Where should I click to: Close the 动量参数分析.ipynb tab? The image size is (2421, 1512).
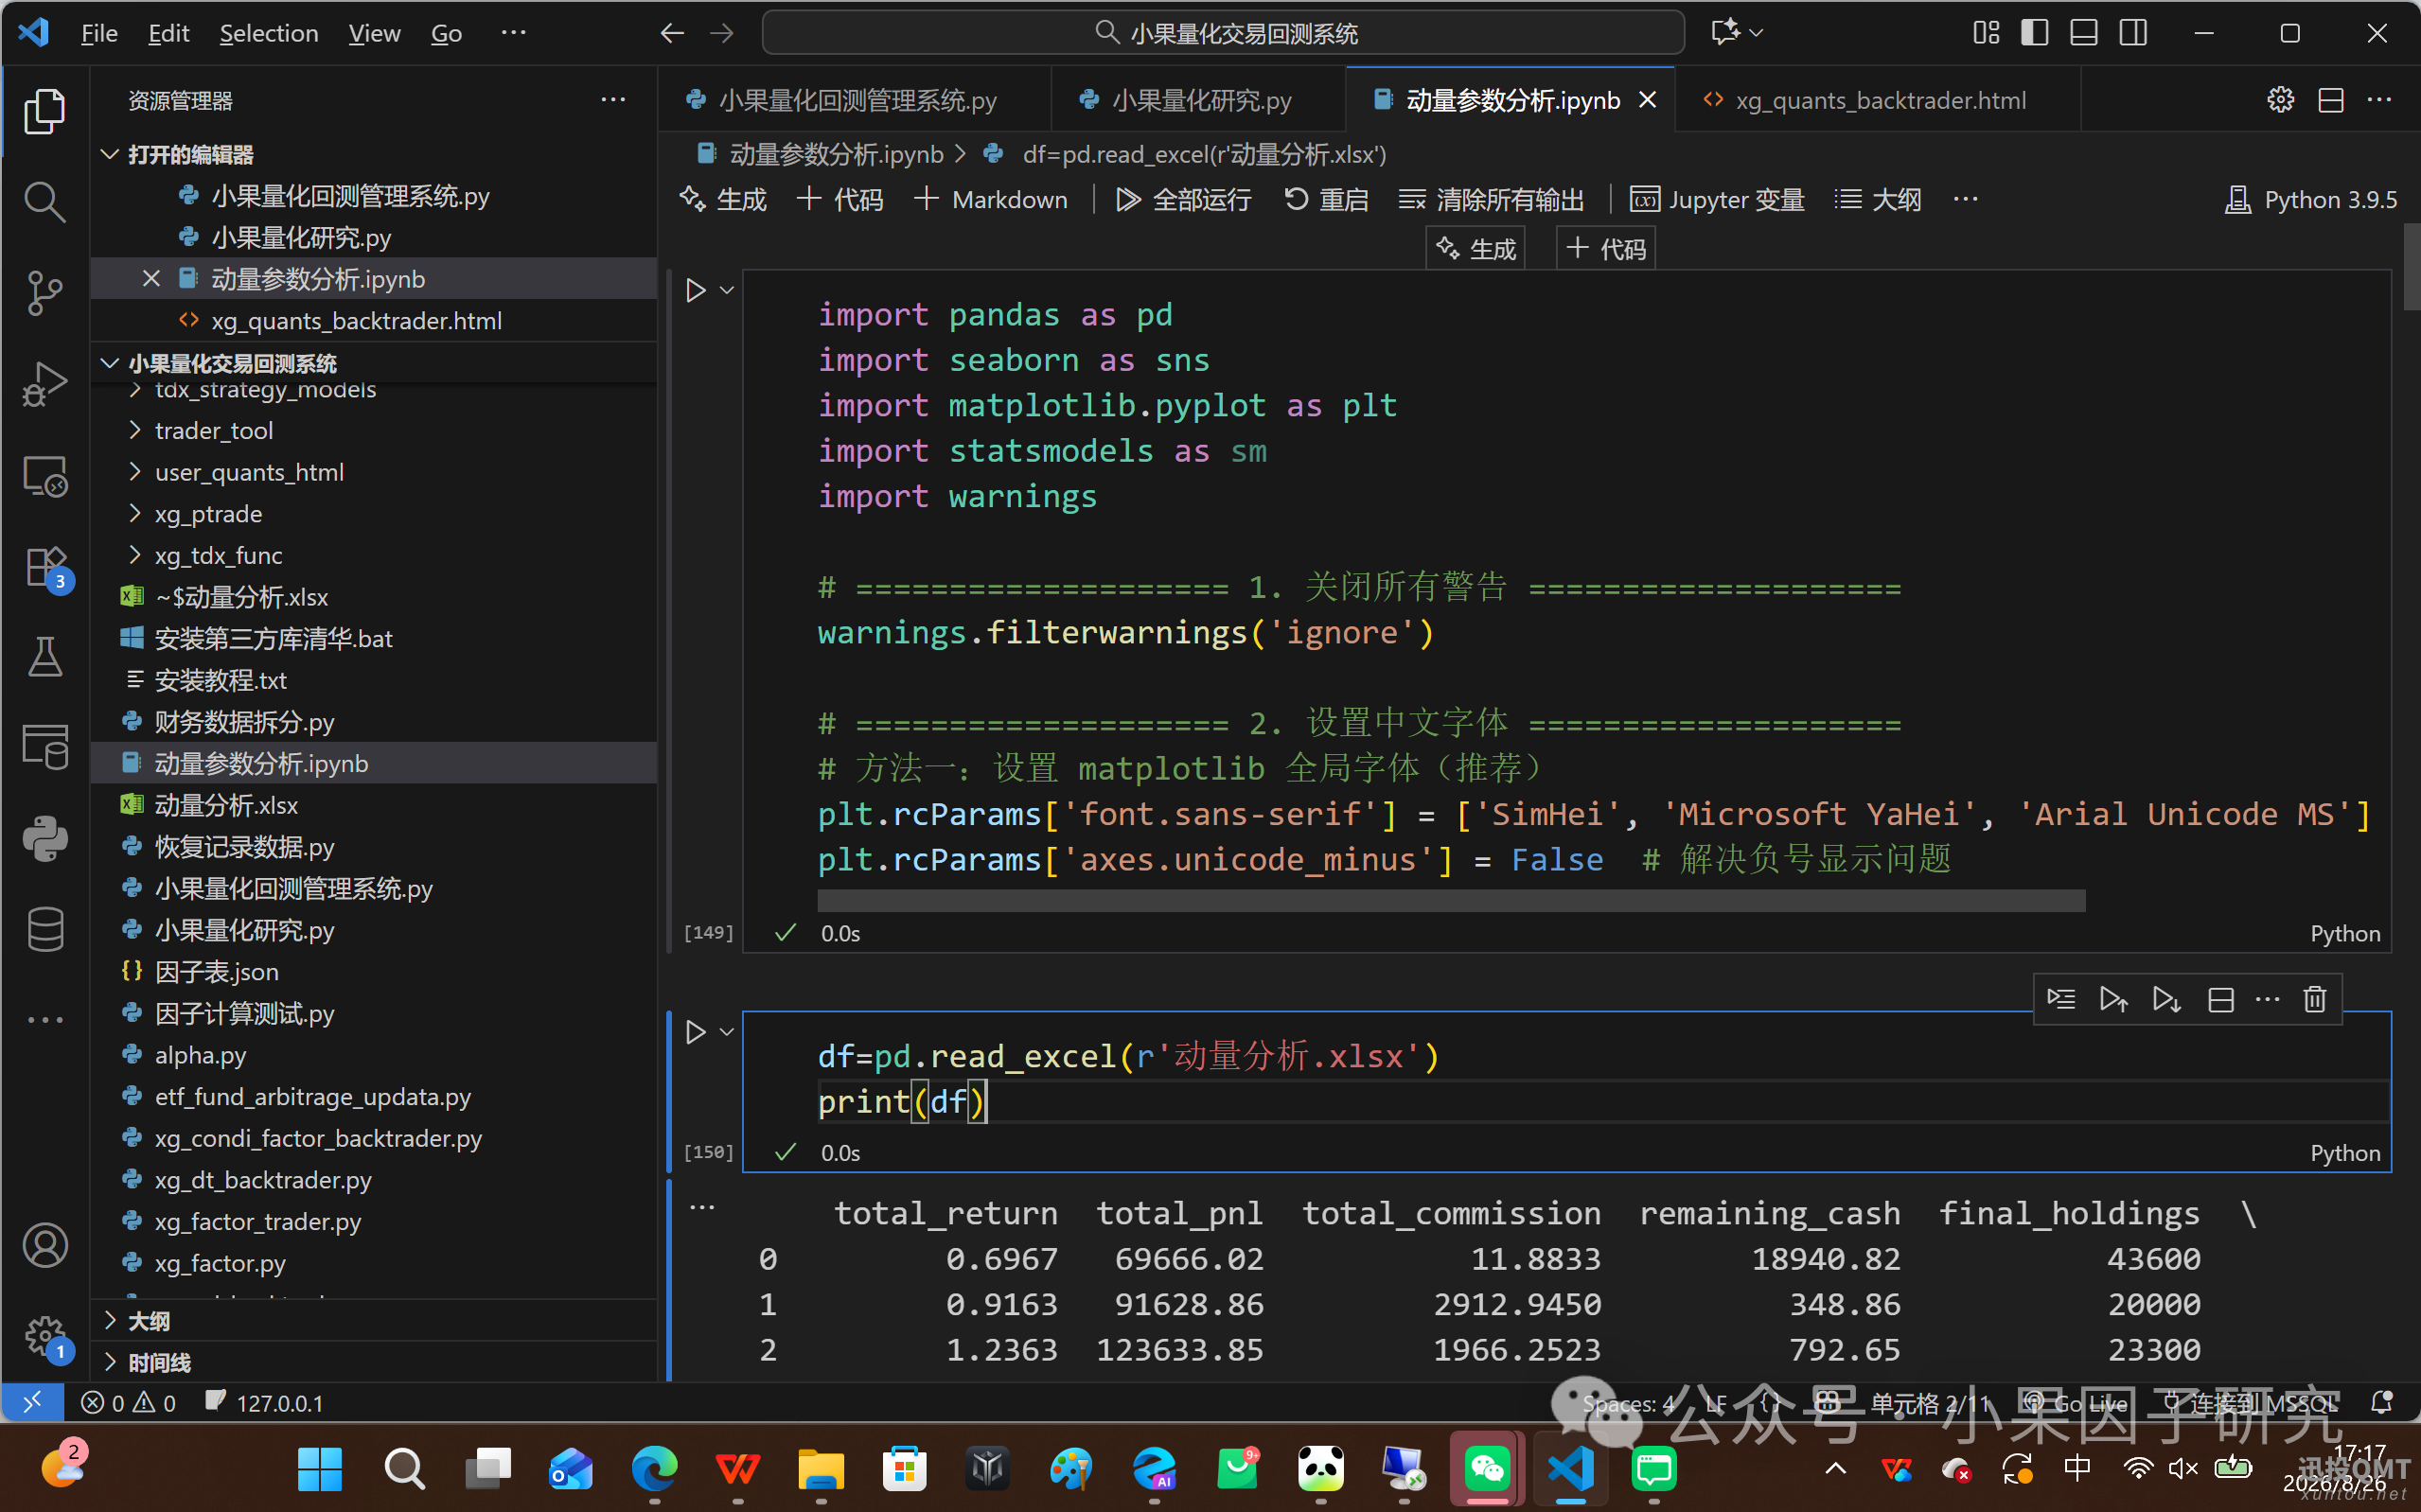[1648, 100]
